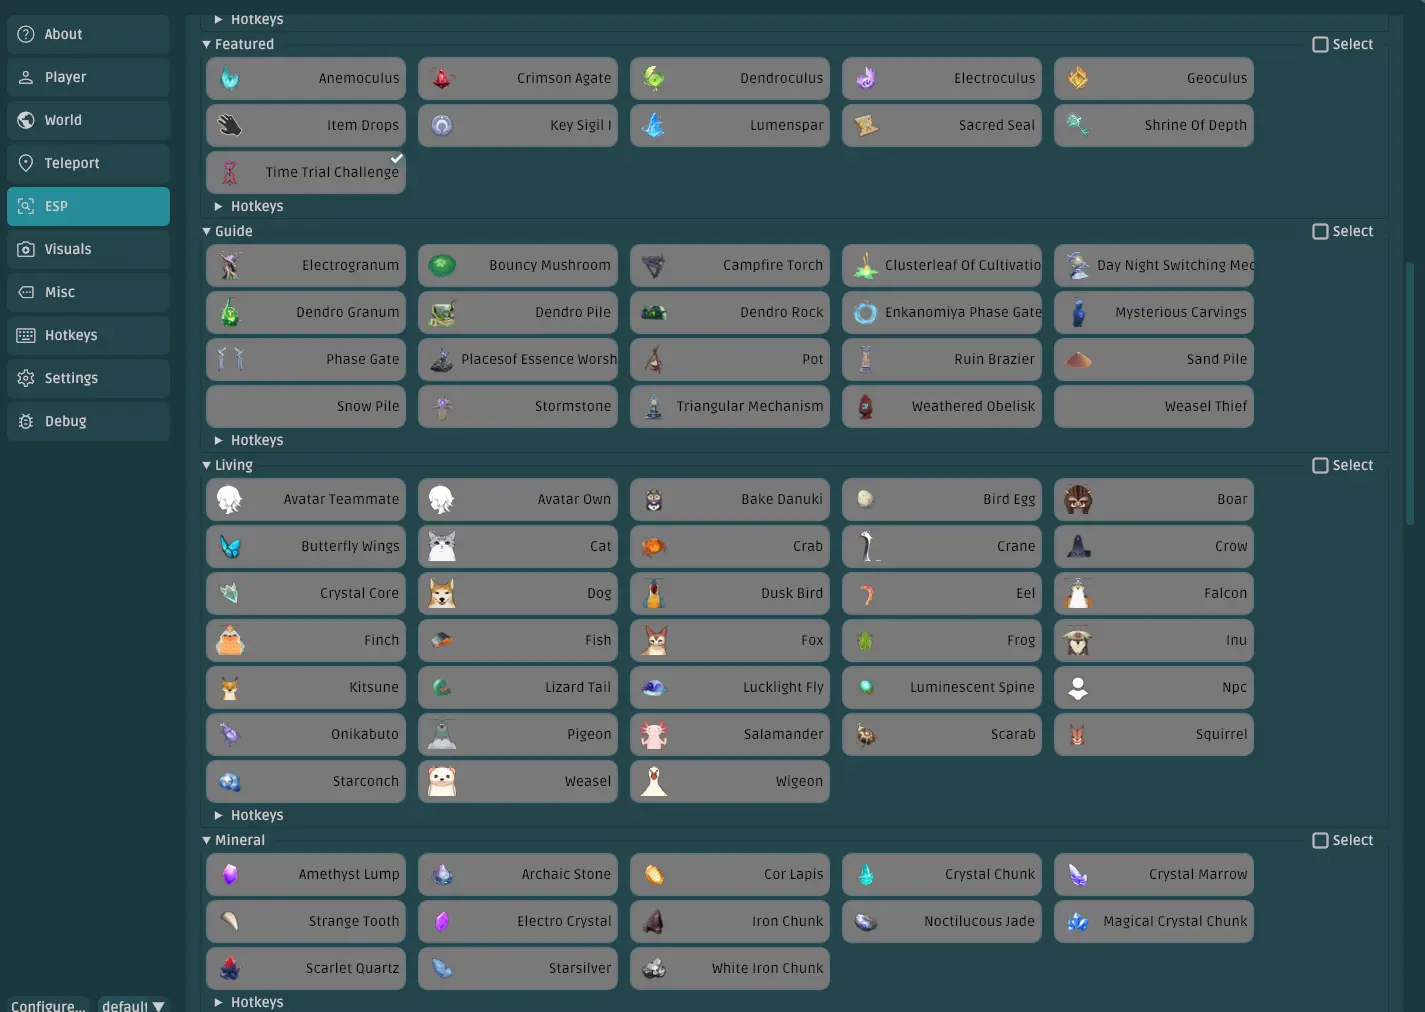Disable the Time Trial Challenge toggle
This screenshot has width=1425, height=1012.
[306, 172]
